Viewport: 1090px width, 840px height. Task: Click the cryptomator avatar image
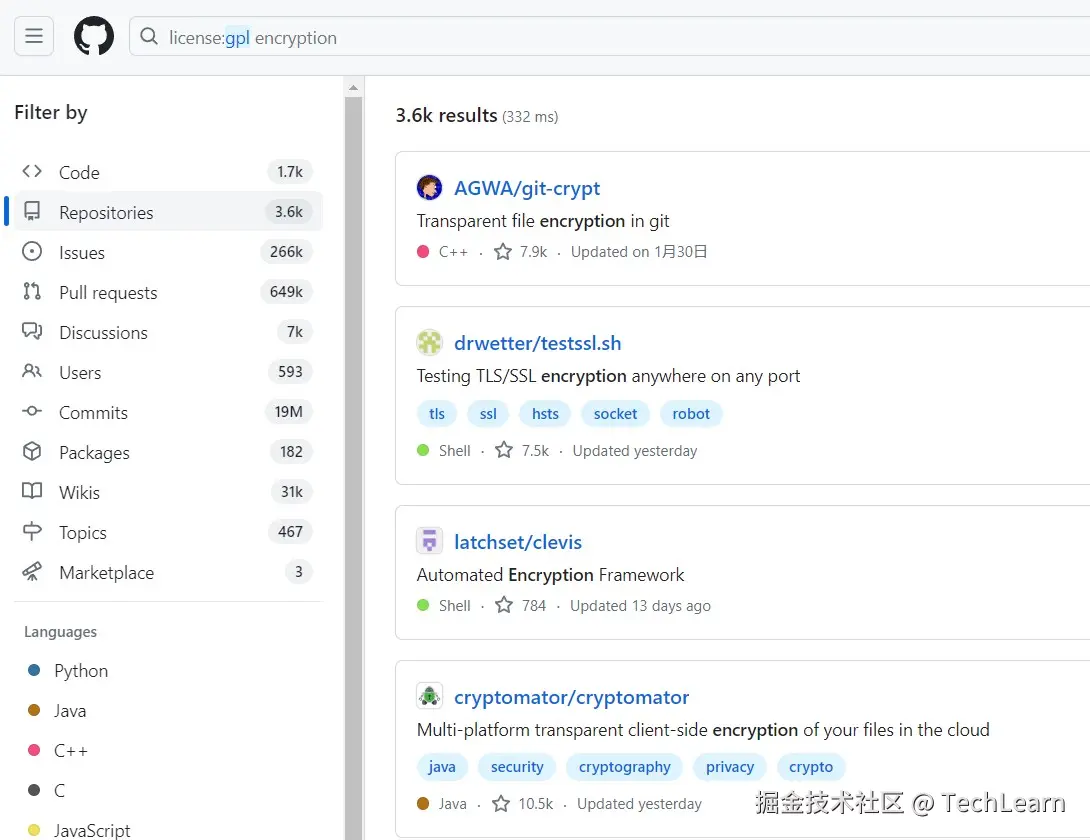pos(429,696)
